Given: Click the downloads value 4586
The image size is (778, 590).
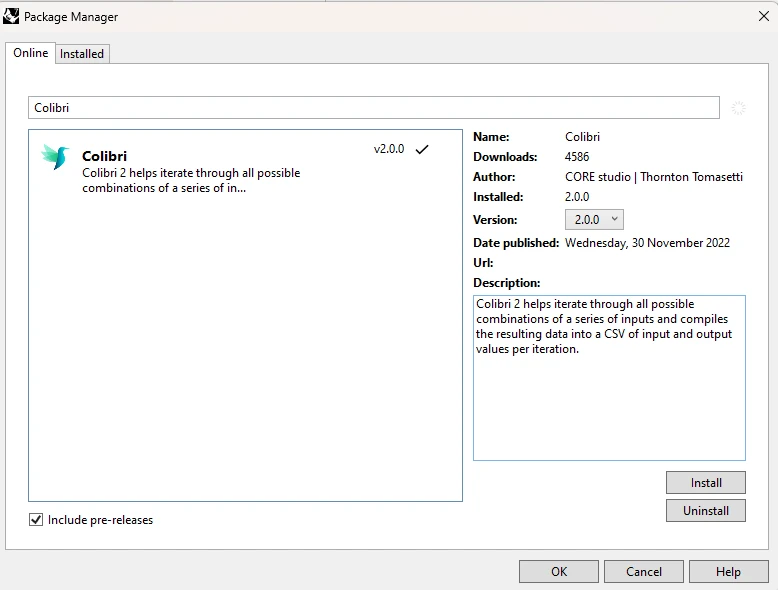Looking at the screenshot, I should tap(577, 157).
